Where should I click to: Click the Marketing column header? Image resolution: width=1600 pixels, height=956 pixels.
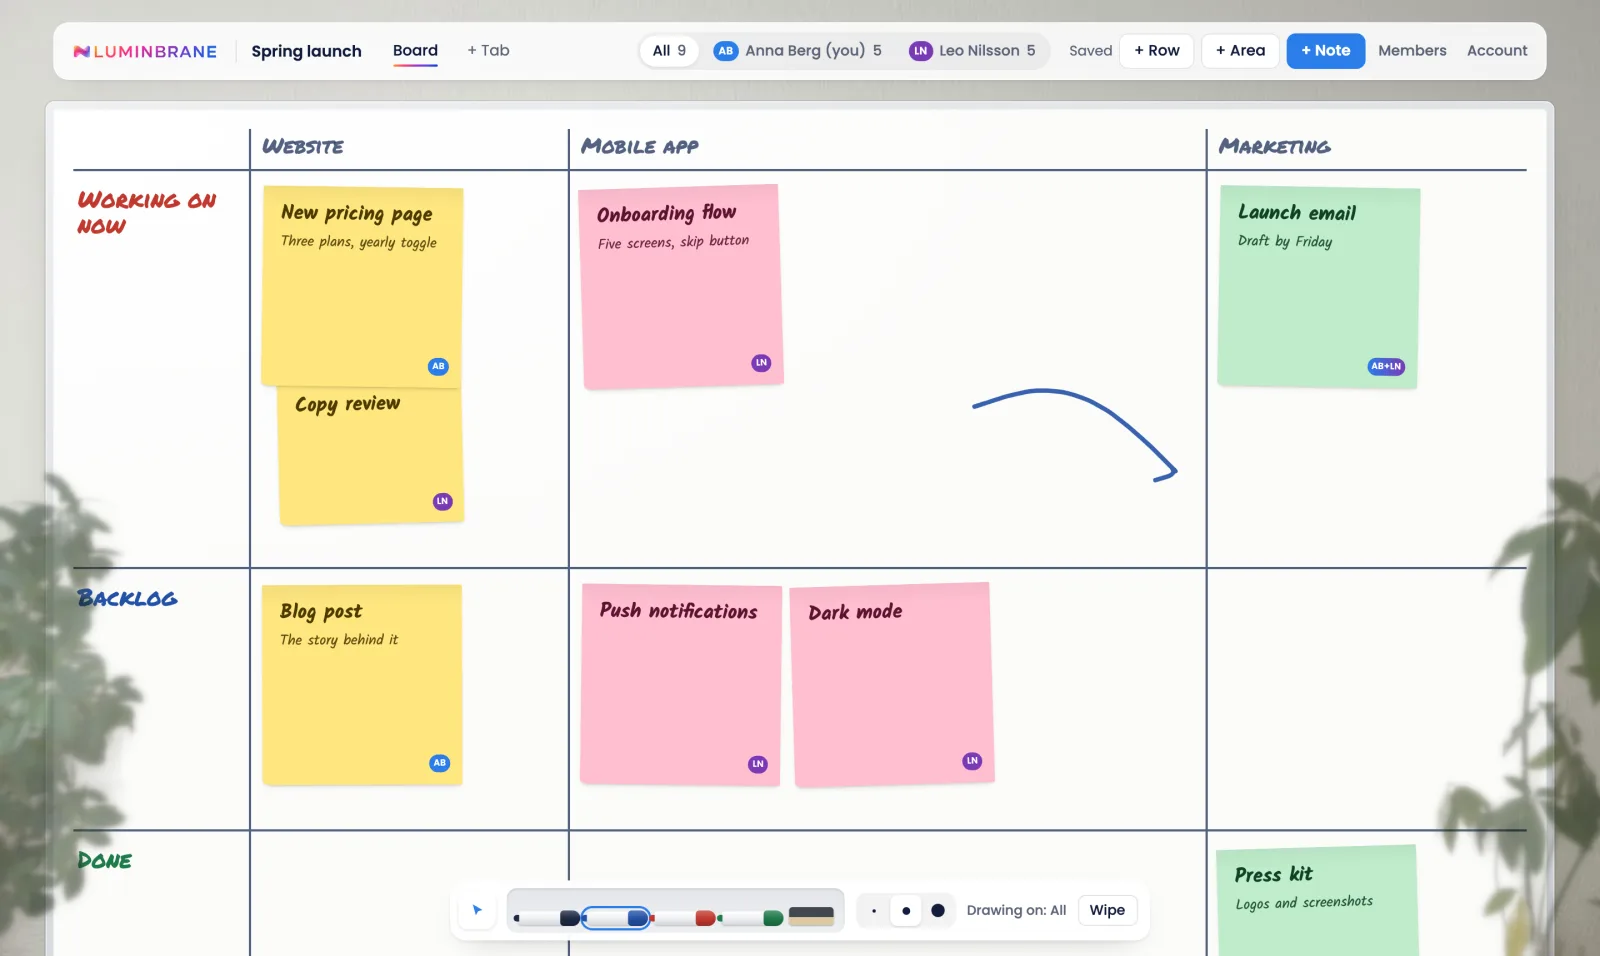point(1275,147)
